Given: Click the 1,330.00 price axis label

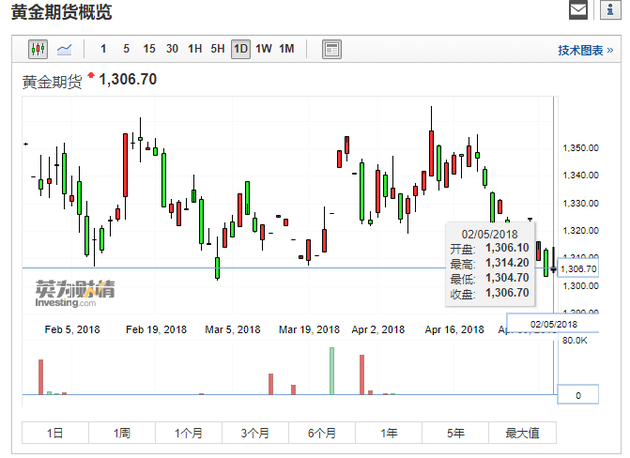Looking at the screenshot, I should (x=581, y=203).
